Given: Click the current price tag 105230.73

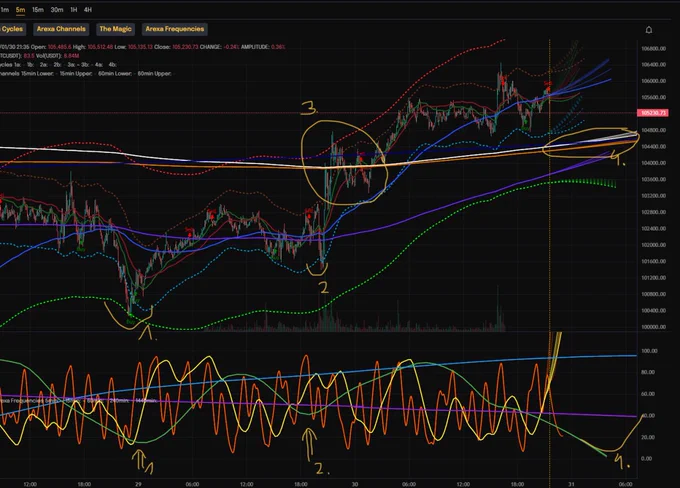Looking at the screenshot, I should tap(653, 113).
